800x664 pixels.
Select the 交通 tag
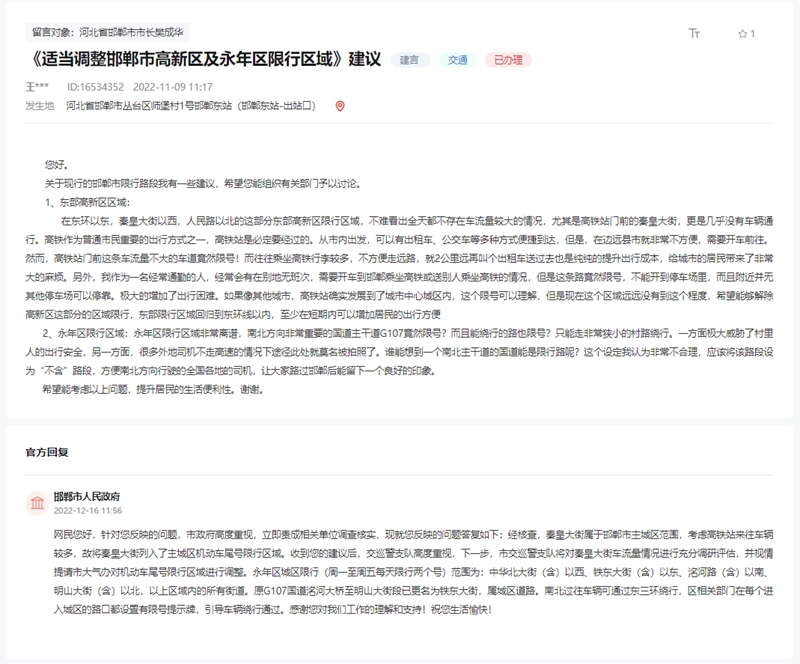coord(458,60)
